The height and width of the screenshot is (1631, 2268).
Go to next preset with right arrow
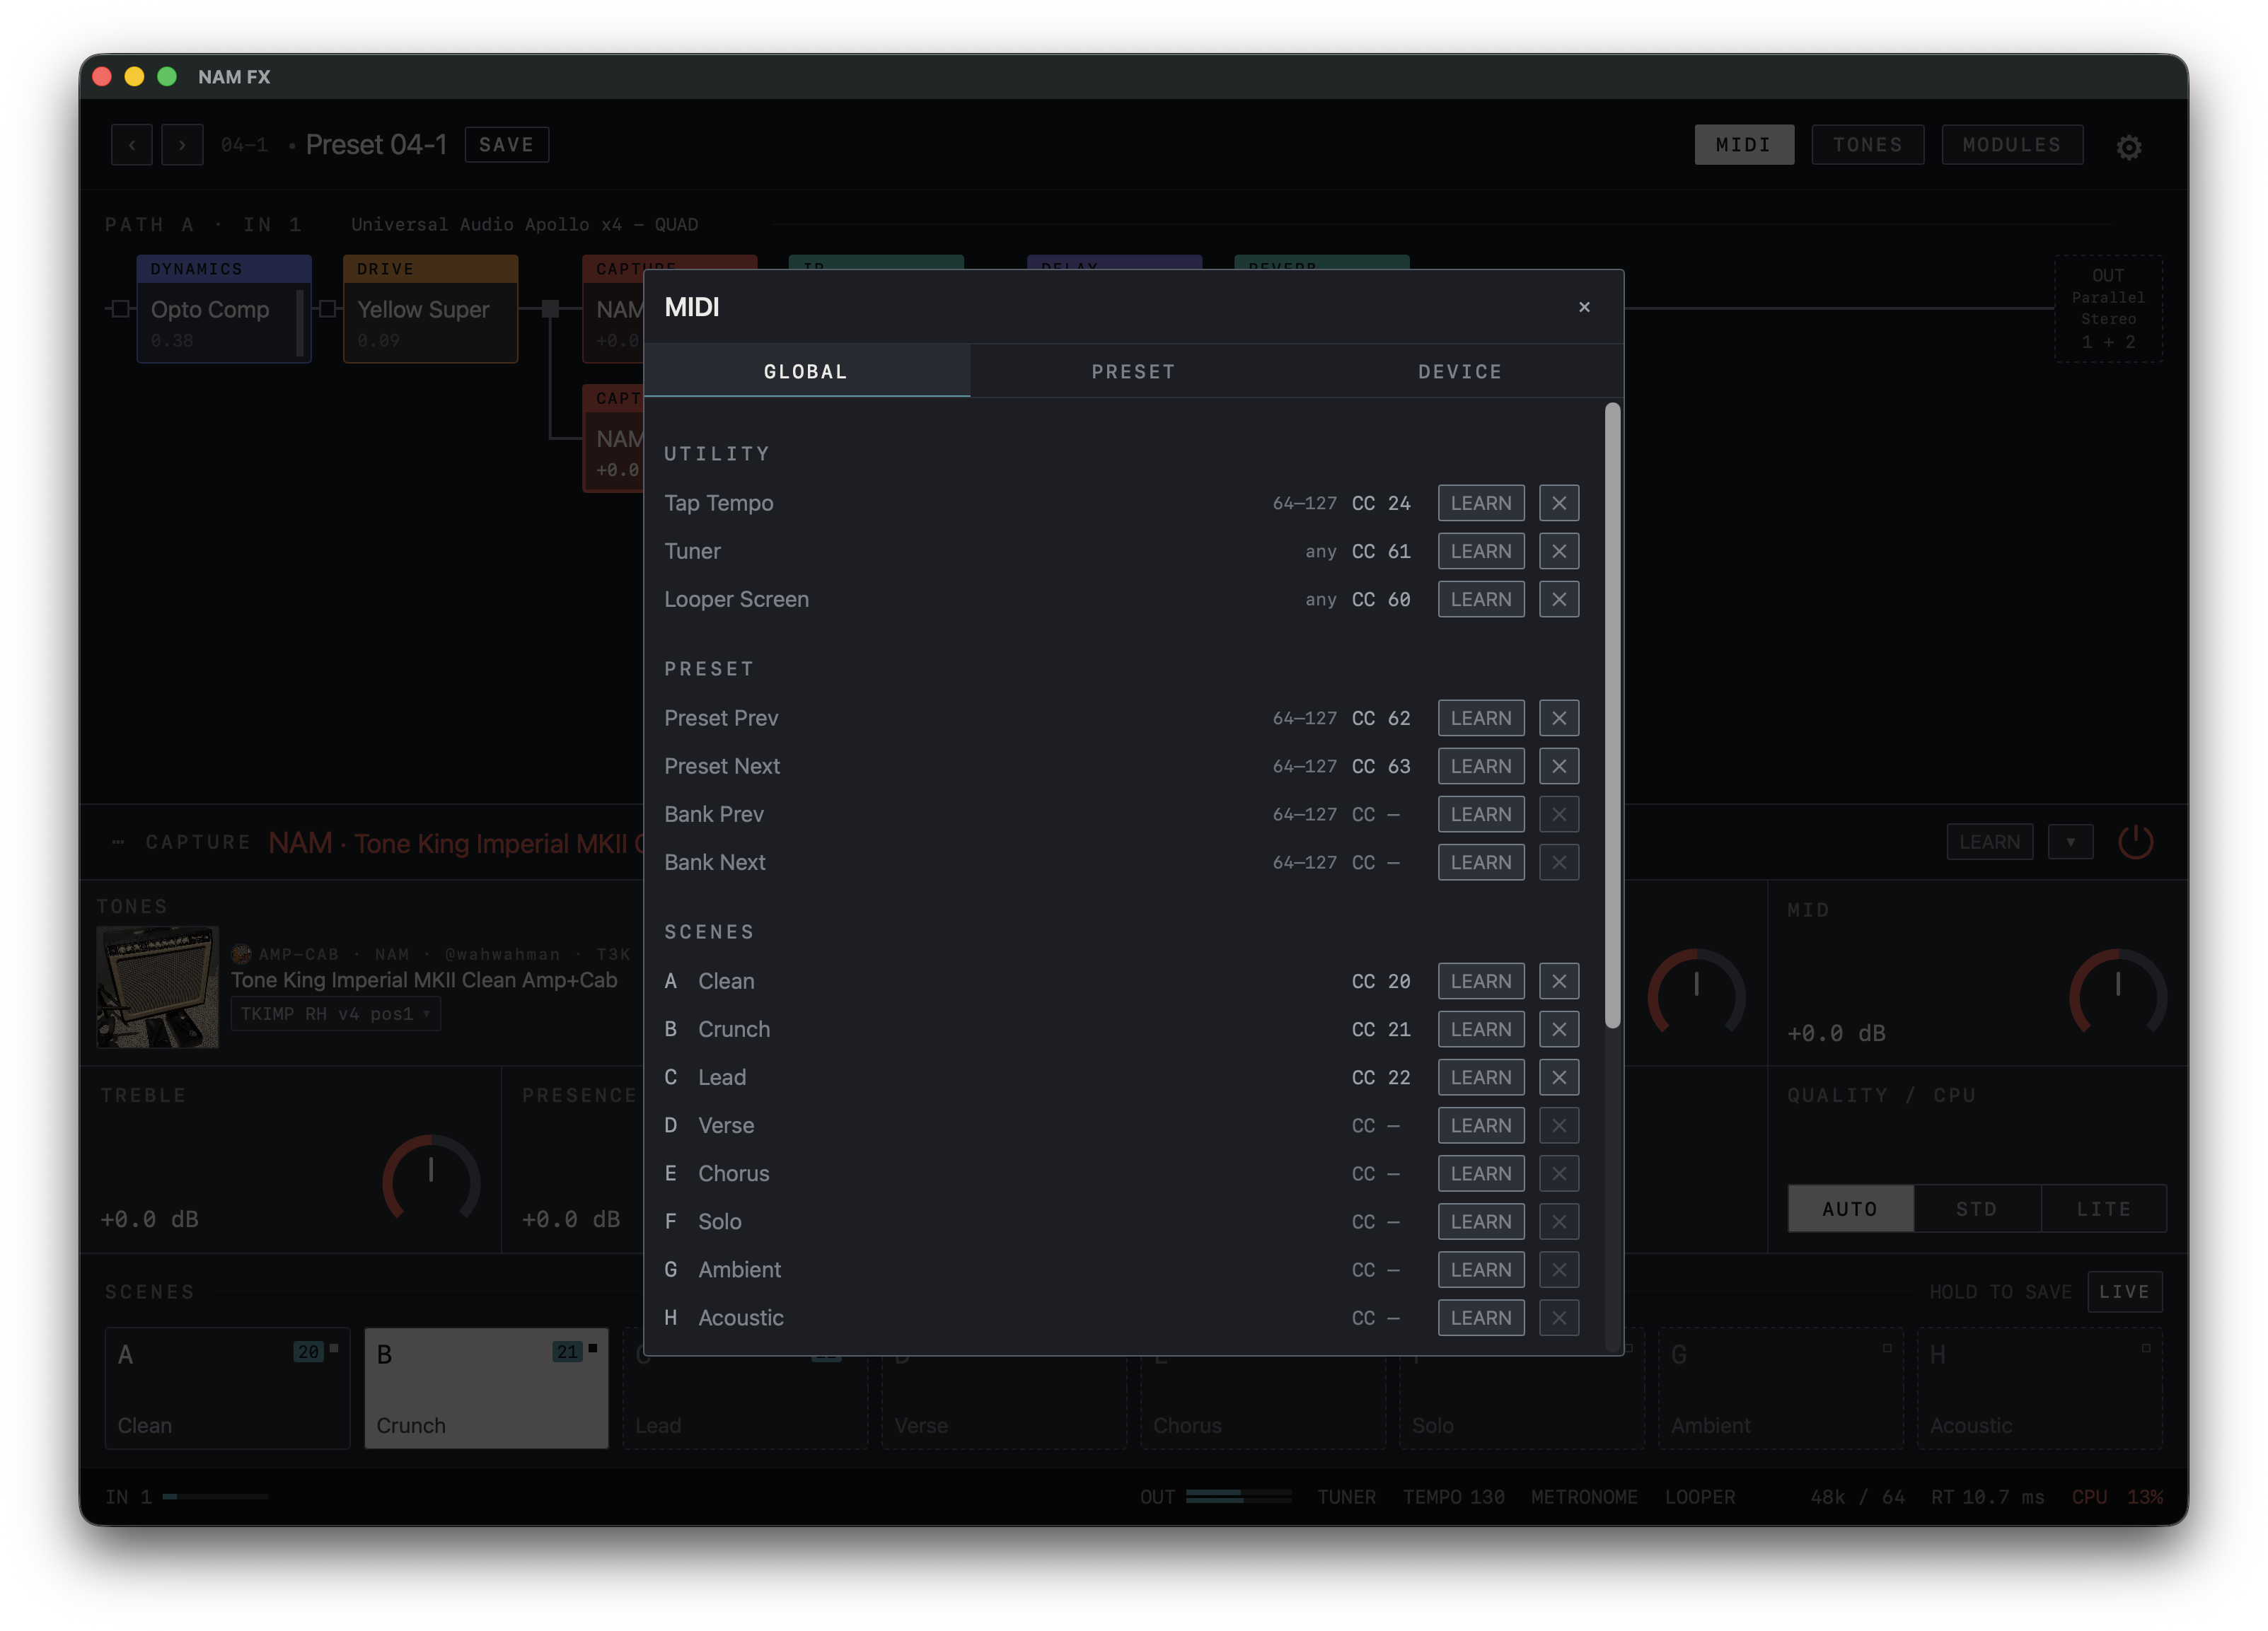(182, 145)
